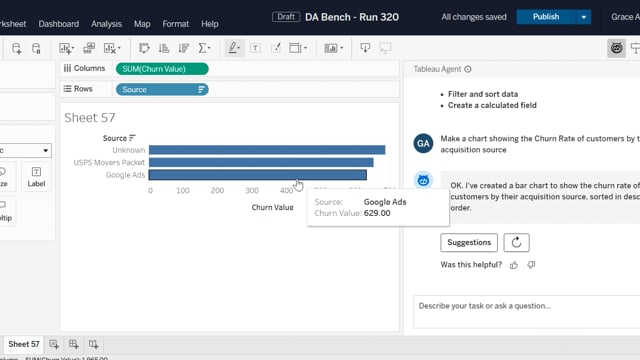
Task: Click the thumbs down feedback icon
Action: coord(531,265)
